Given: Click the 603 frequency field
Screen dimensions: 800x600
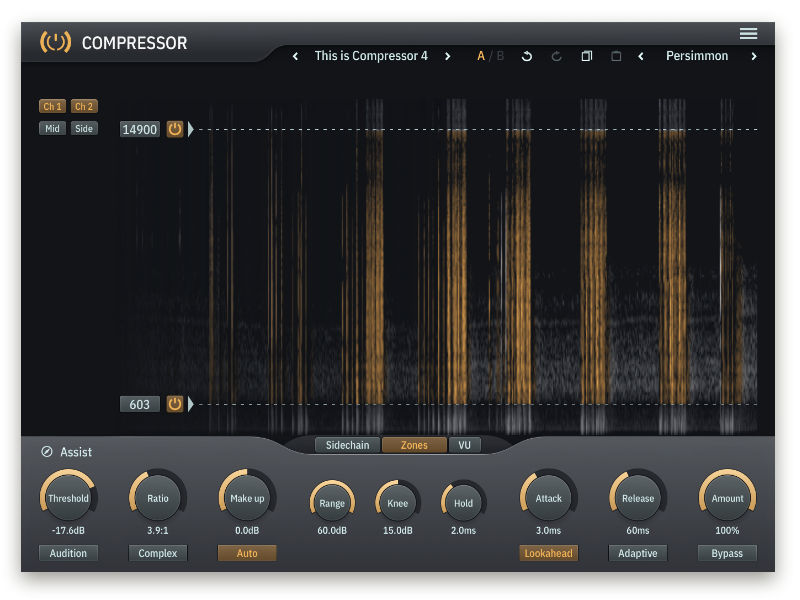Looking at the screenshot, I should (140, 404).
